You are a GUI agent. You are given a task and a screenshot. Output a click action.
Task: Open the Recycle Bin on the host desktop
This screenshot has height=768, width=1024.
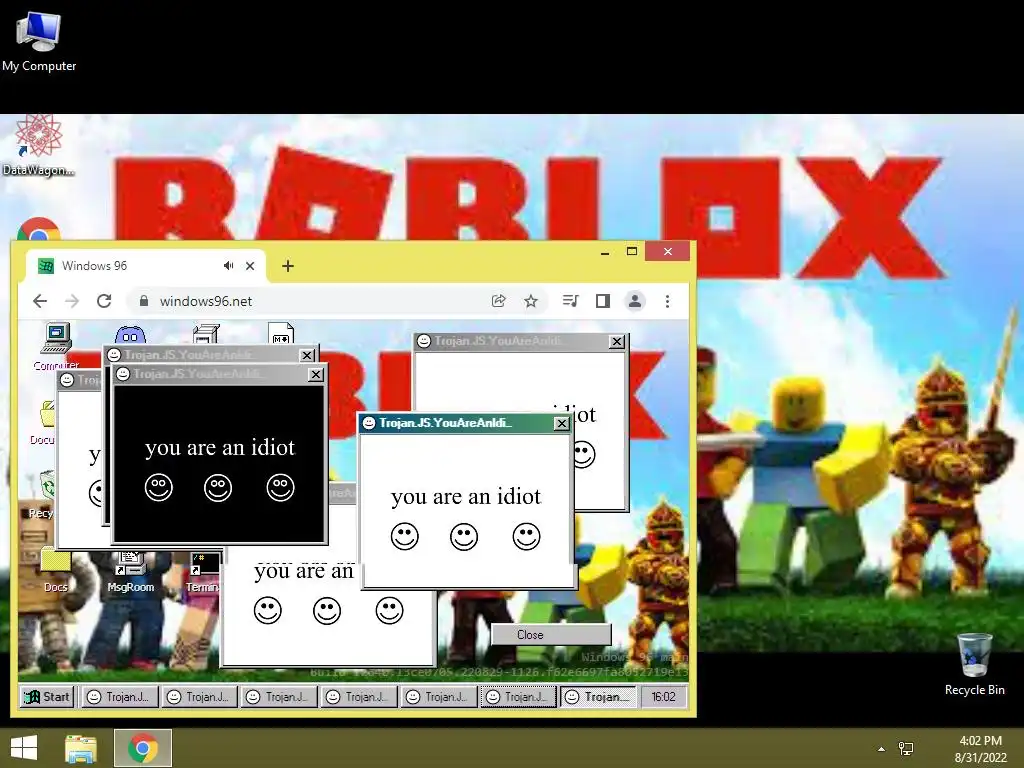tap(974, 664)
